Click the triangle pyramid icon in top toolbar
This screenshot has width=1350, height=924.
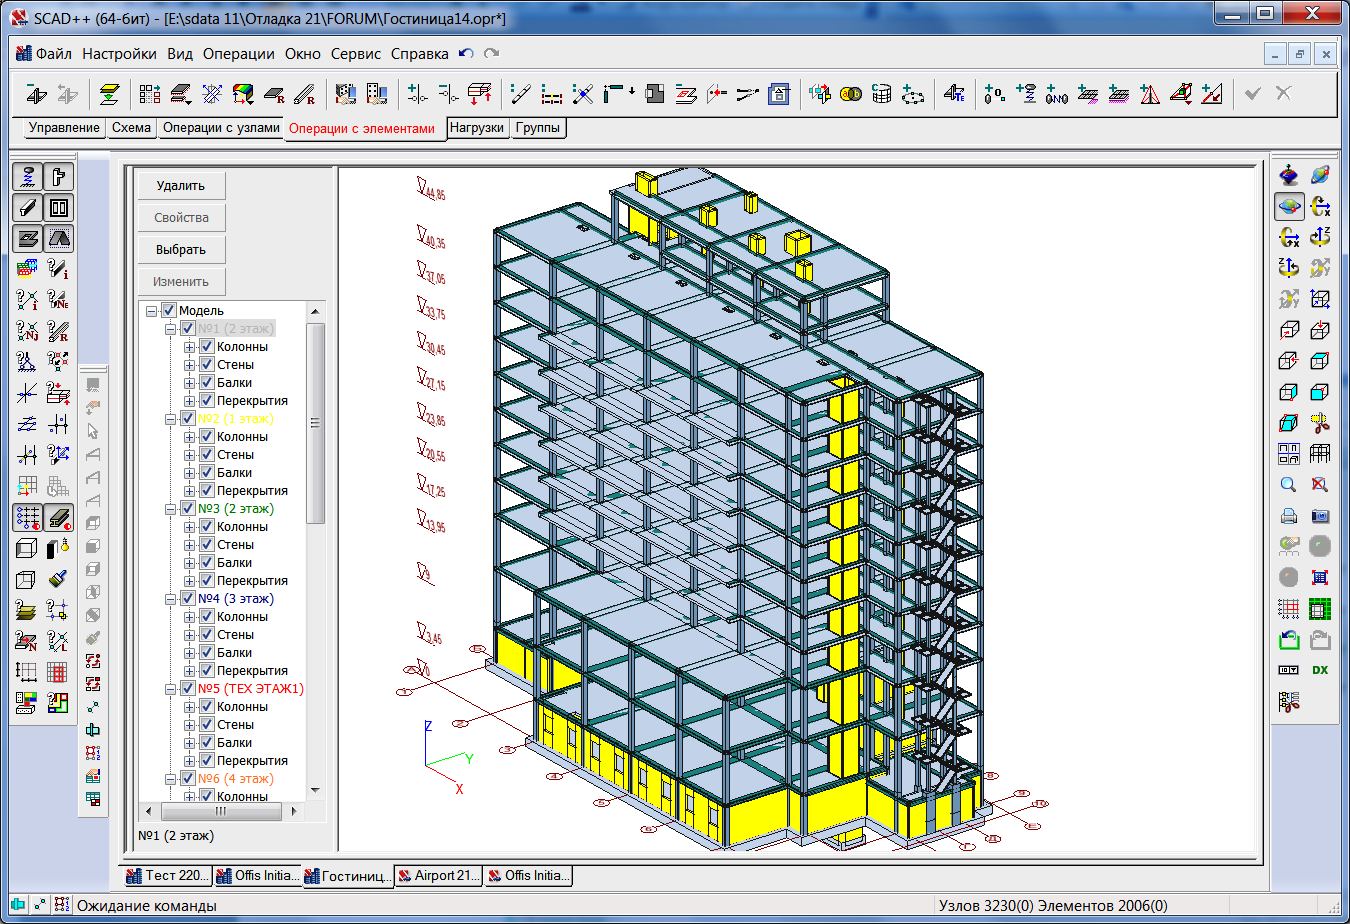pyautogui.click(x=1150, y=94)
